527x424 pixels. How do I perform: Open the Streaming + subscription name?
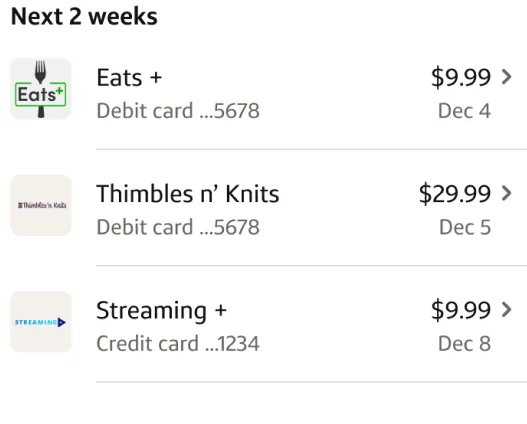[x=162, y=311]
